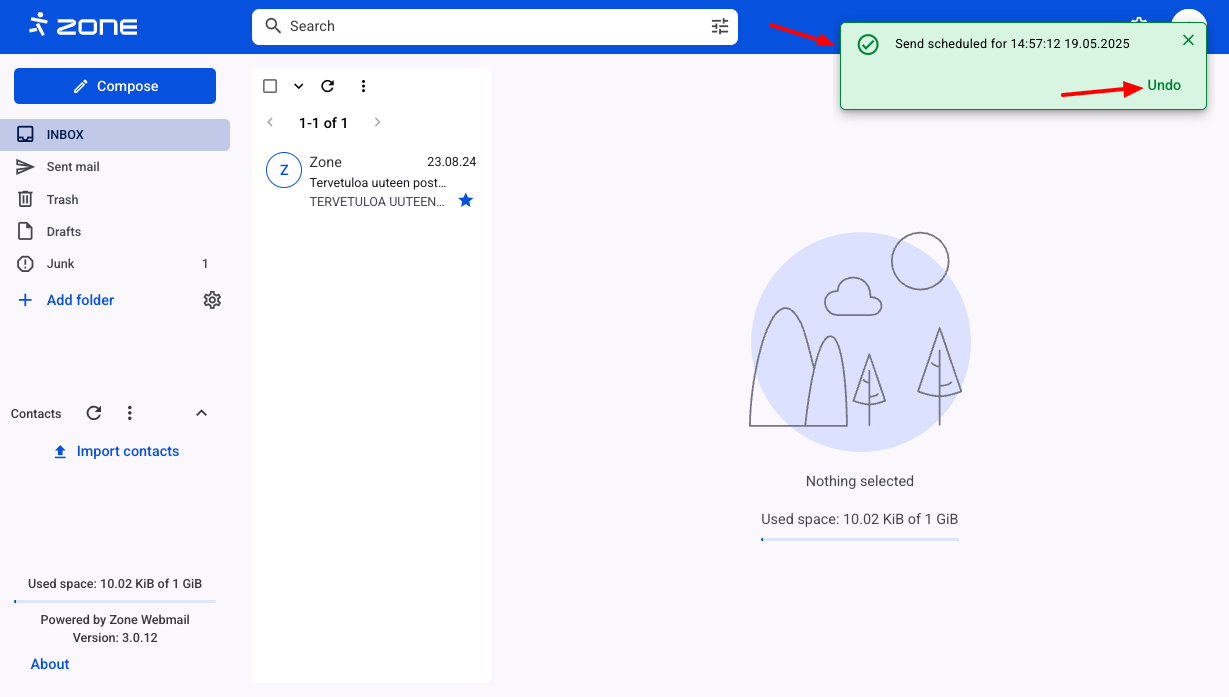Toggle the star on Zone message
1229x697 pixels.
coord(465,201)
